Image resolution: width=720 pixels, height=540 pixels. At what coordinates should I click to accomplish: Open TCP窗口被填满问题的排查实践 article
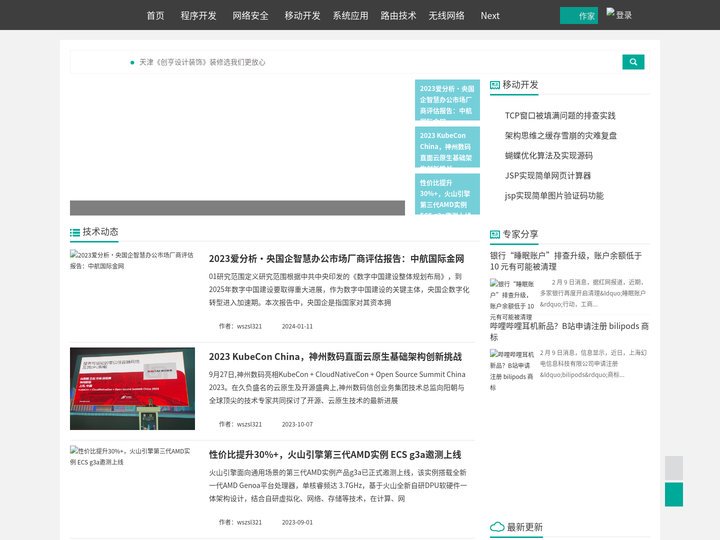[x=560, y=116]
